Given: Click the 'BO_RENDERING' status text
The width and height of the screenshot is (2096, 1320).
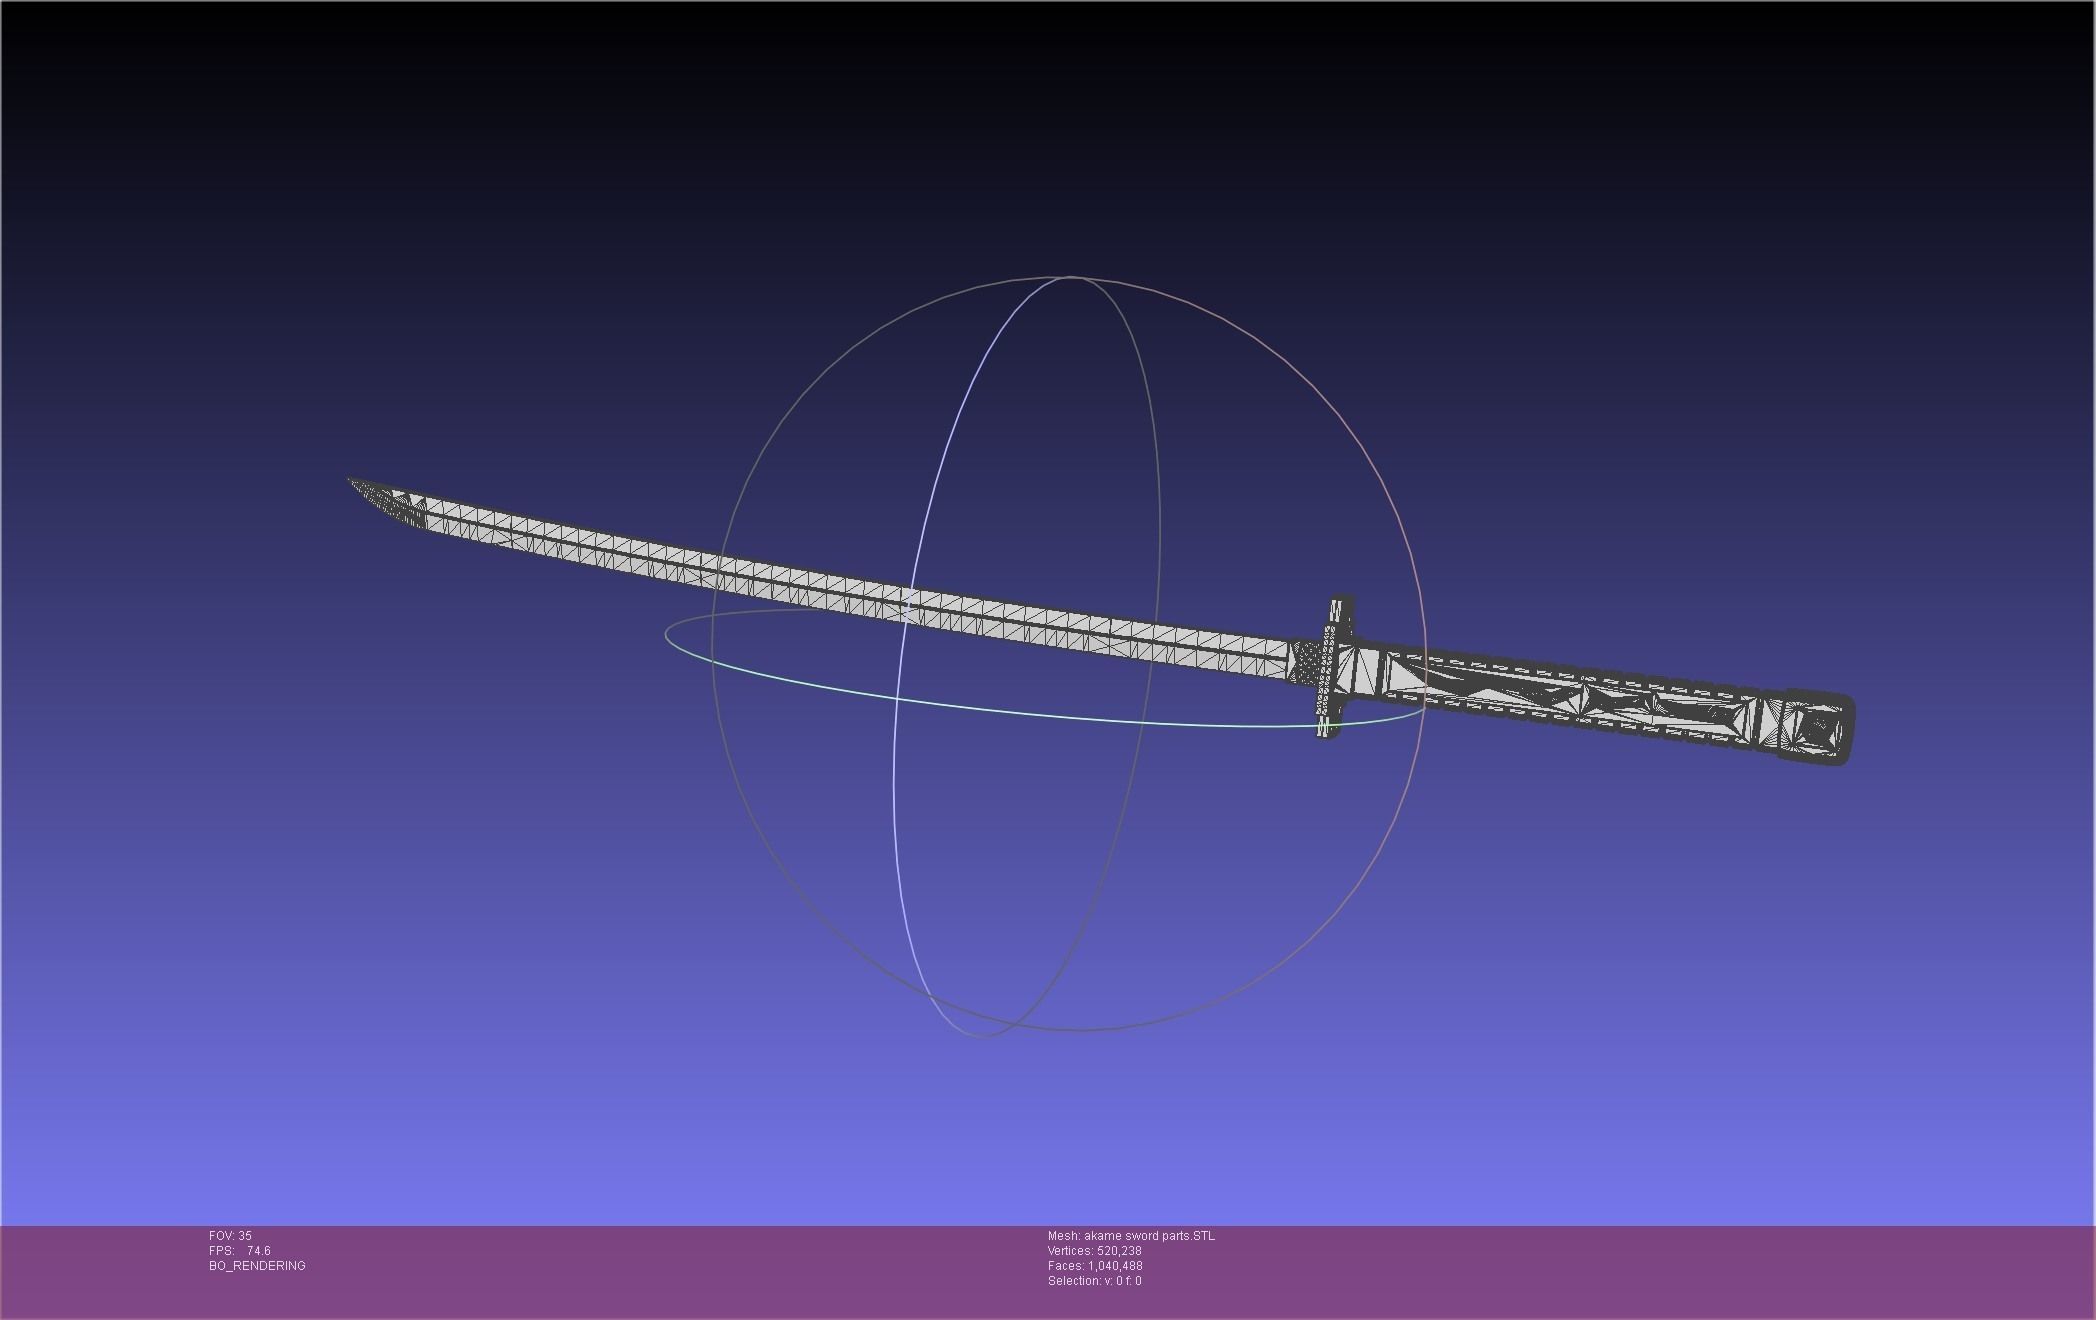Looking at the screenshot, I should coord(257,1266).
